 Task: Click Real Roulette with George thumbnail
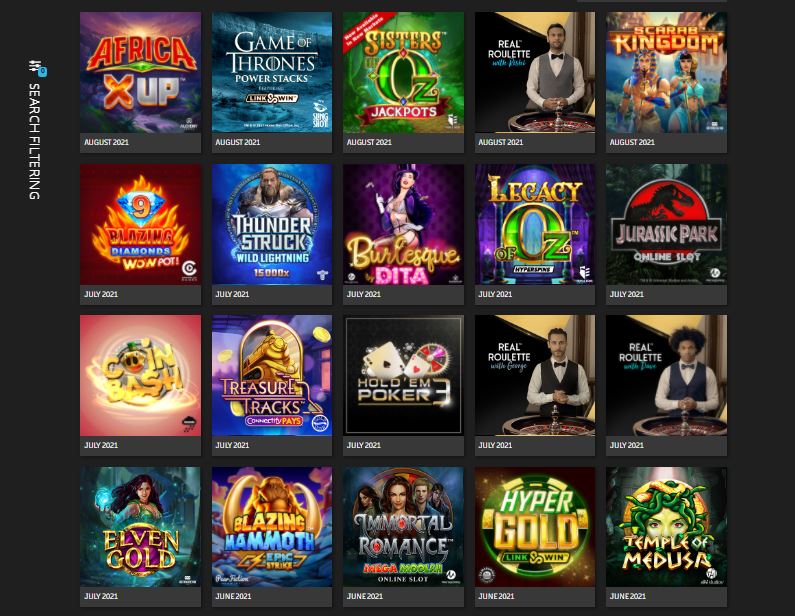point(535,375)
